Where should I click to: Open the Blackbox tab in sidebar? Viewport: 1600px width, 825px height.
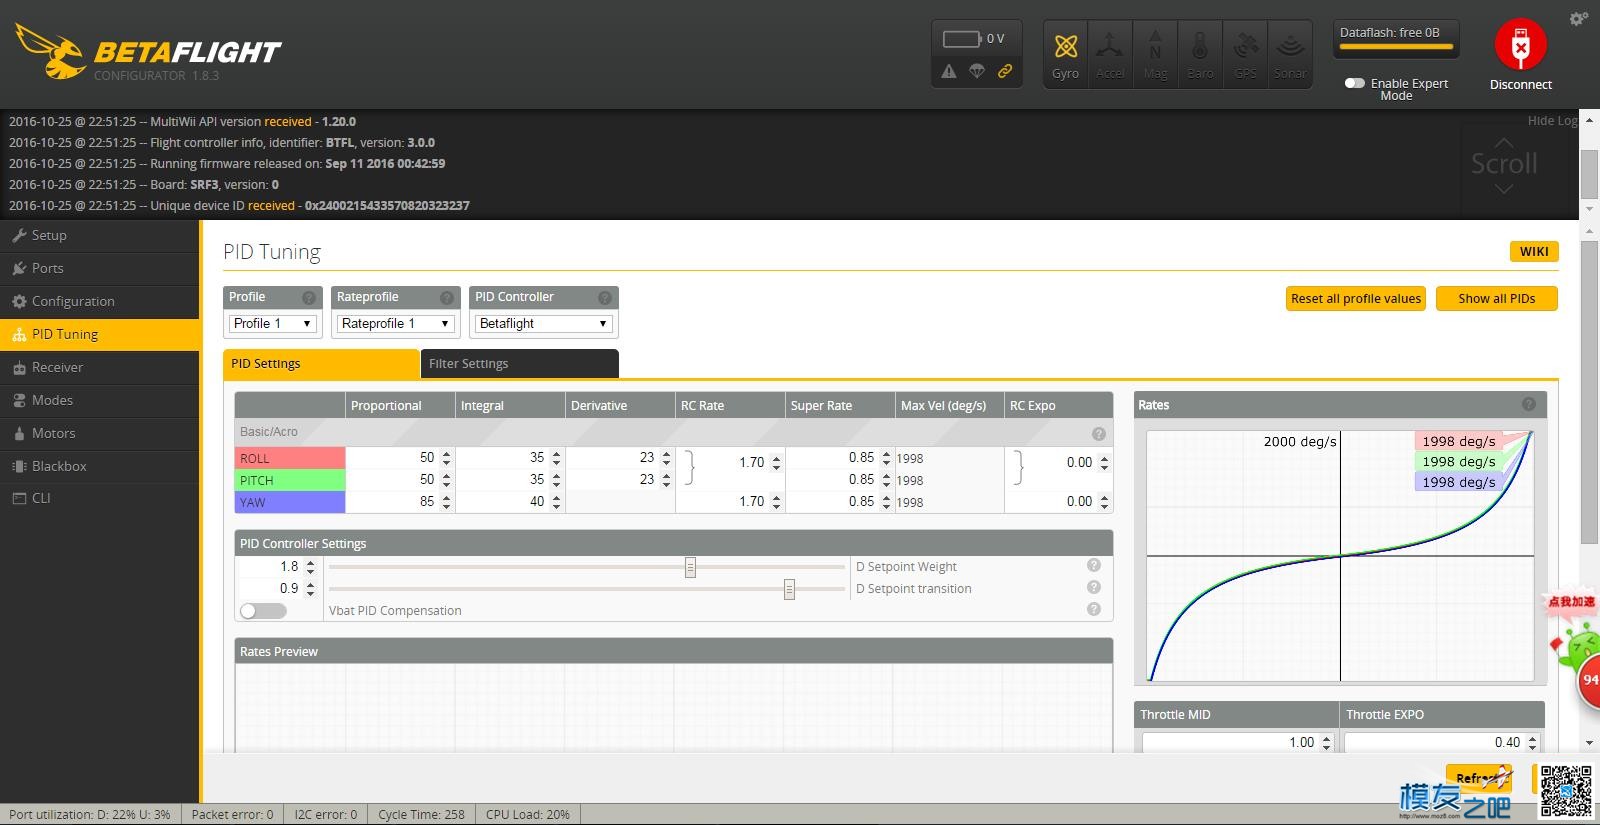[x=100, y=466]
